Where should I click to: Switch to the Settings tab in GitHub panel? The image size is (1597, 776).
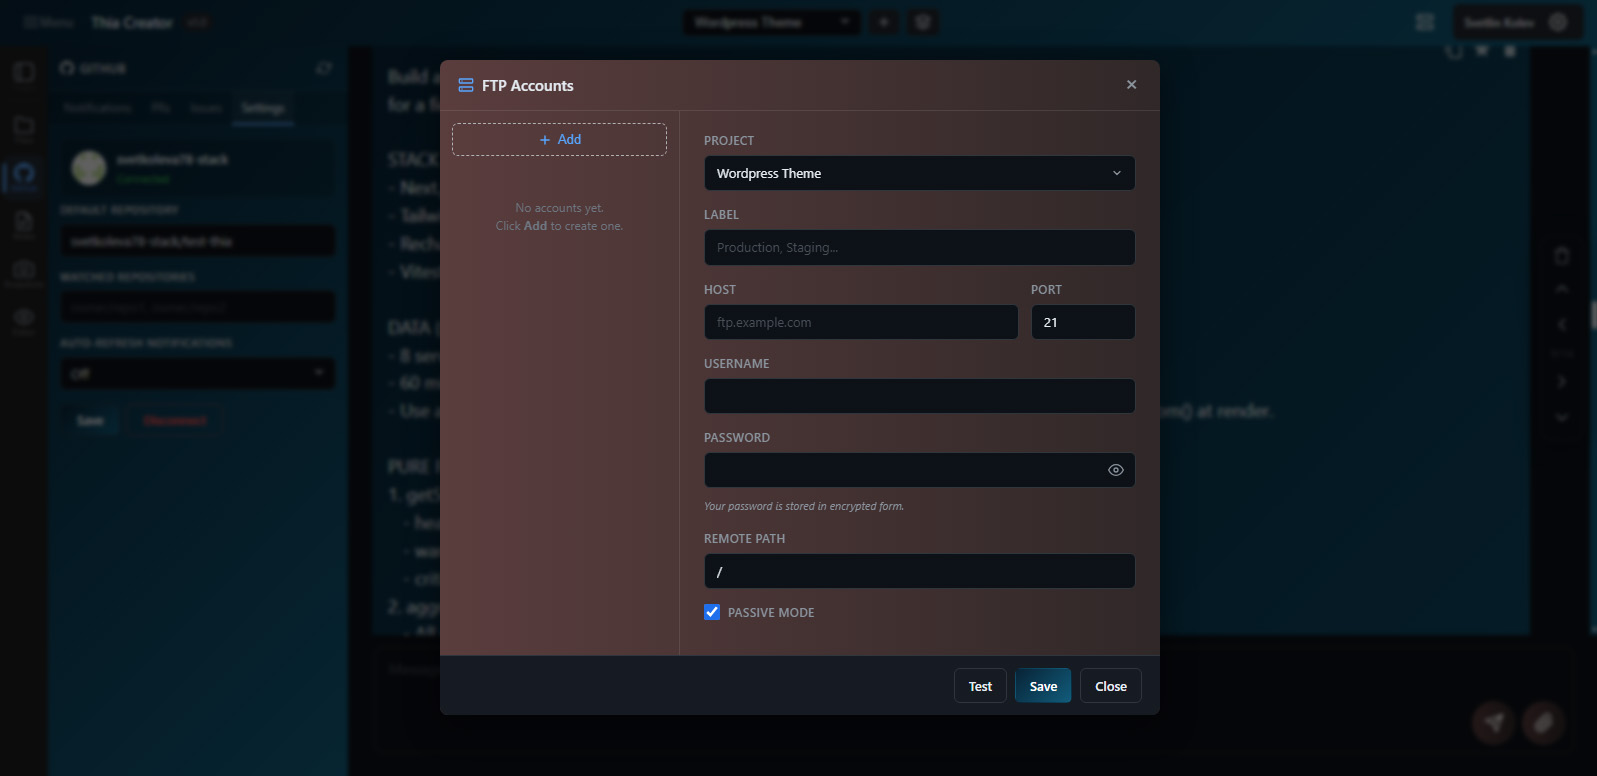[263, 108]
